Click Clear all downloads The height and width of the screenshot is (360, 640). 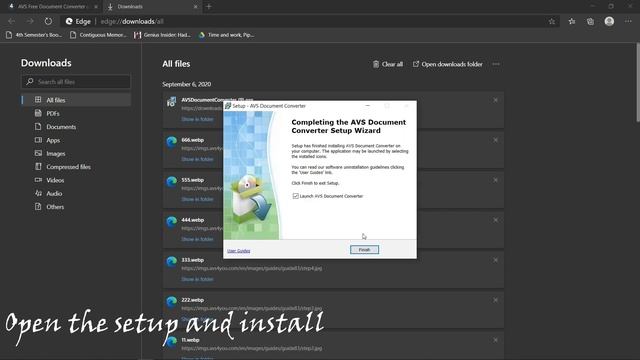click(x=387, y=64)
